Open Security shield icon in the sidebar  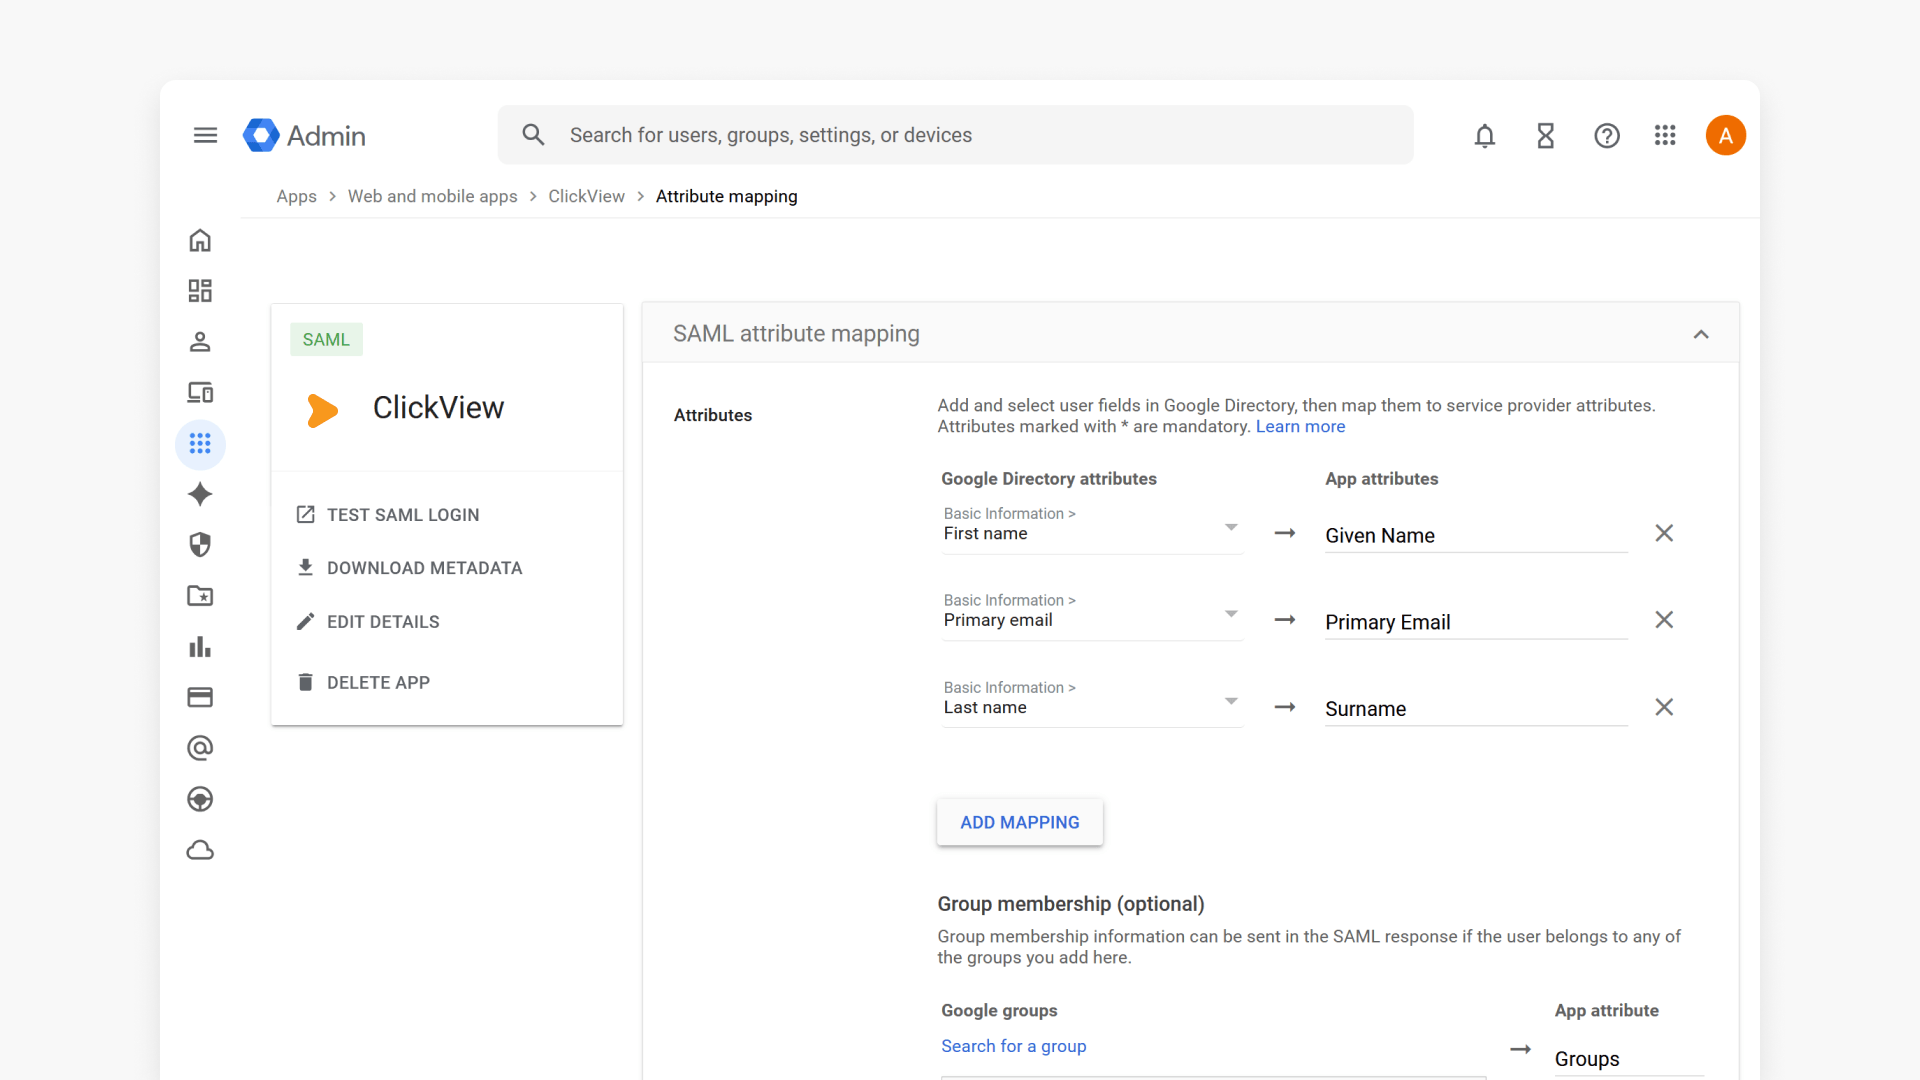point(200,545)
